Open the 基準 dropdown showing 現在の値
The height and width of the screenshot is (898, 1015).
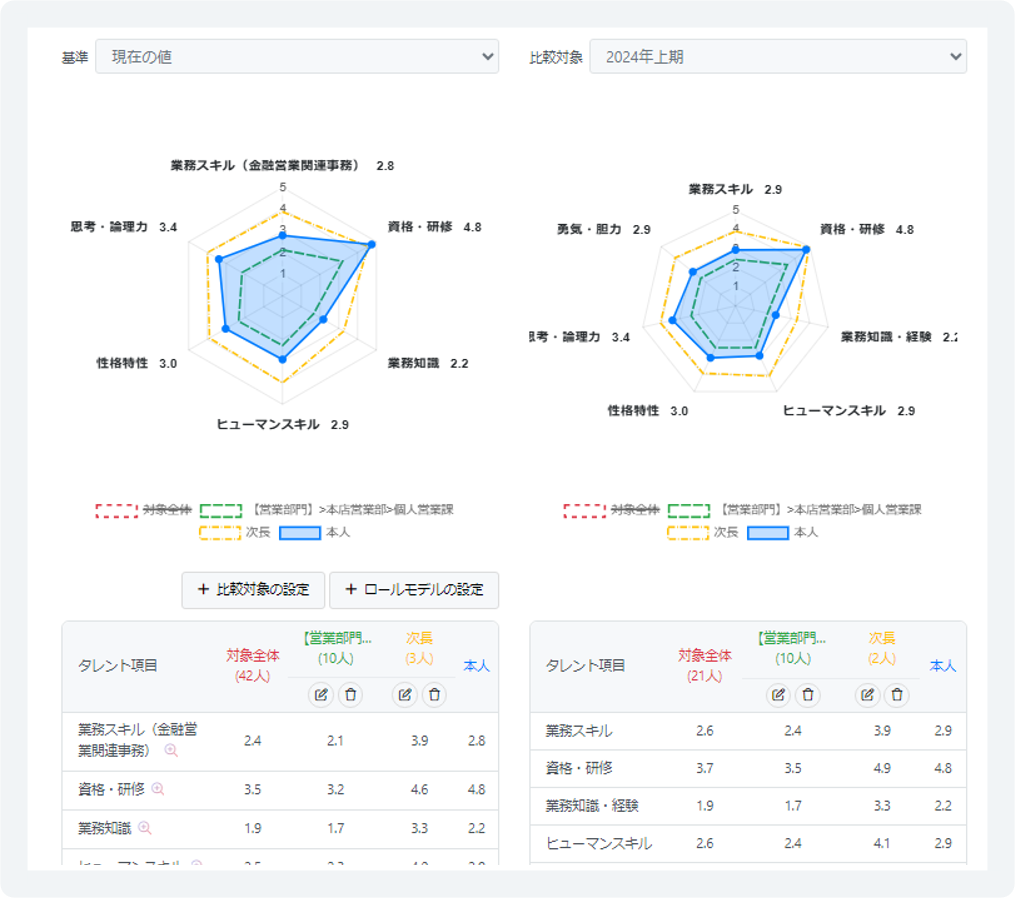(x=296, y=57)
